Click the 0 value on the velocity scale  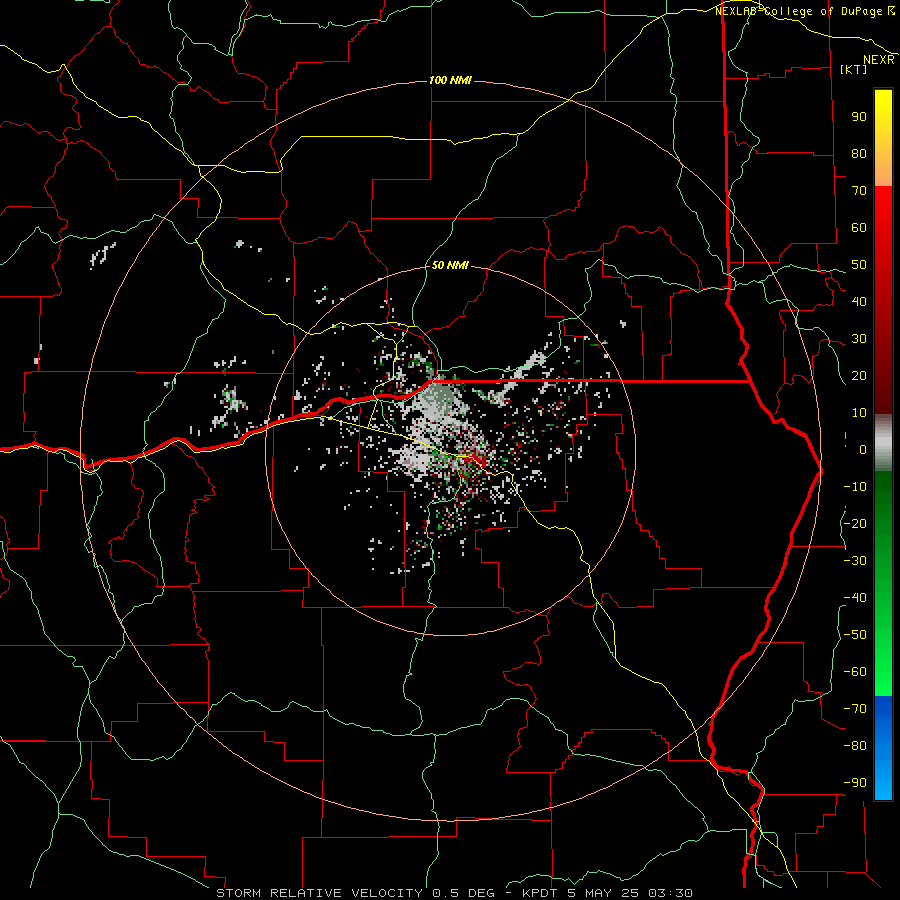[x=863, y=450]
